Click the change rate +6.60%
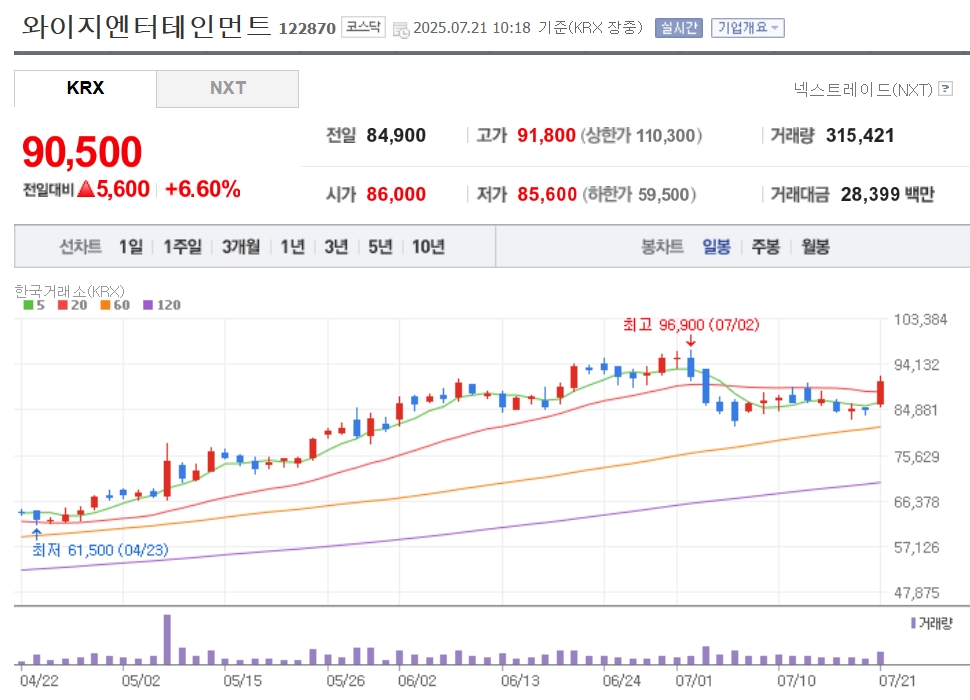This screenshot has width=970, height=700. coord(203,189)
